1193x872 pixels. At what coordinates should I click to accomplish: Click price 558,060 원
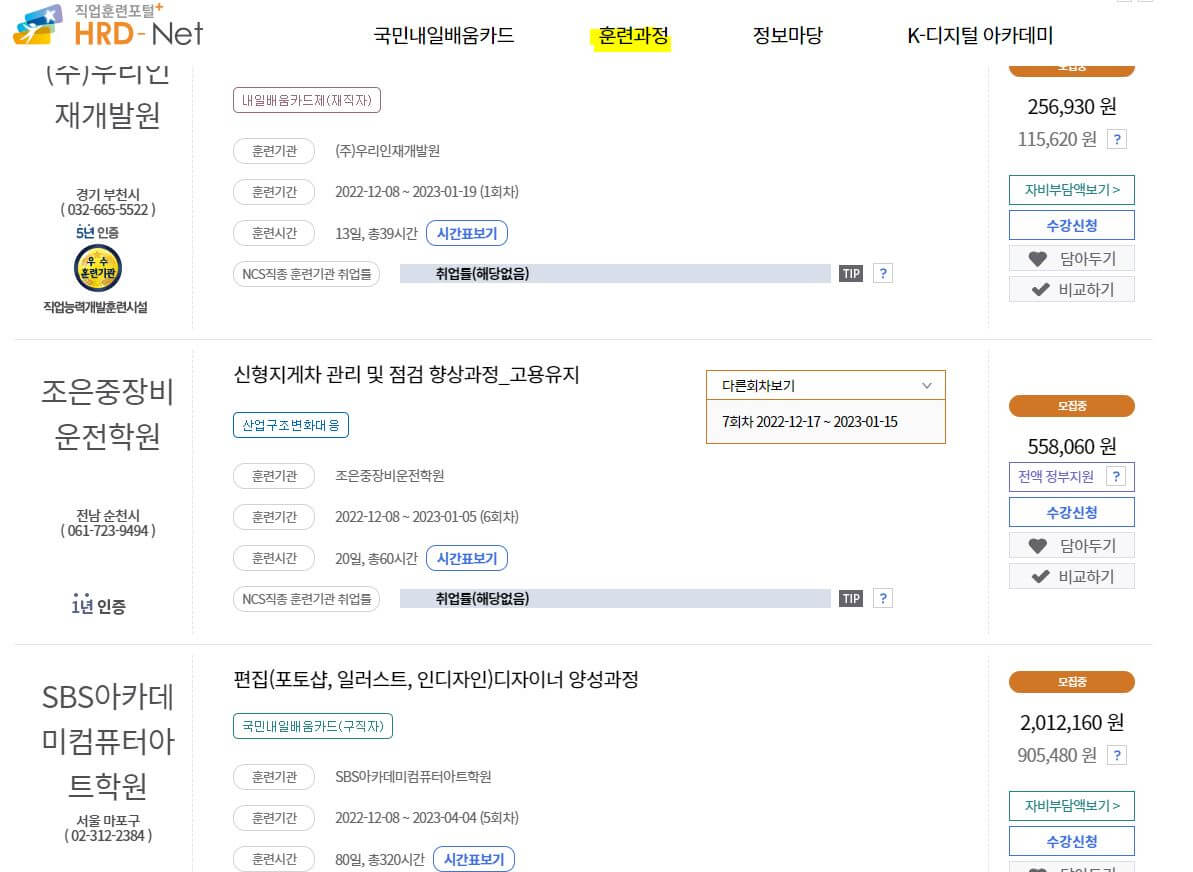coord(1071,446)
